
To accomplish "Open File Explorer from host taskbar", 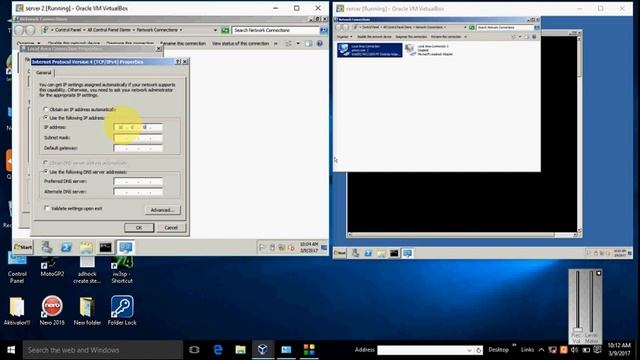I will [x=240, y=350].
